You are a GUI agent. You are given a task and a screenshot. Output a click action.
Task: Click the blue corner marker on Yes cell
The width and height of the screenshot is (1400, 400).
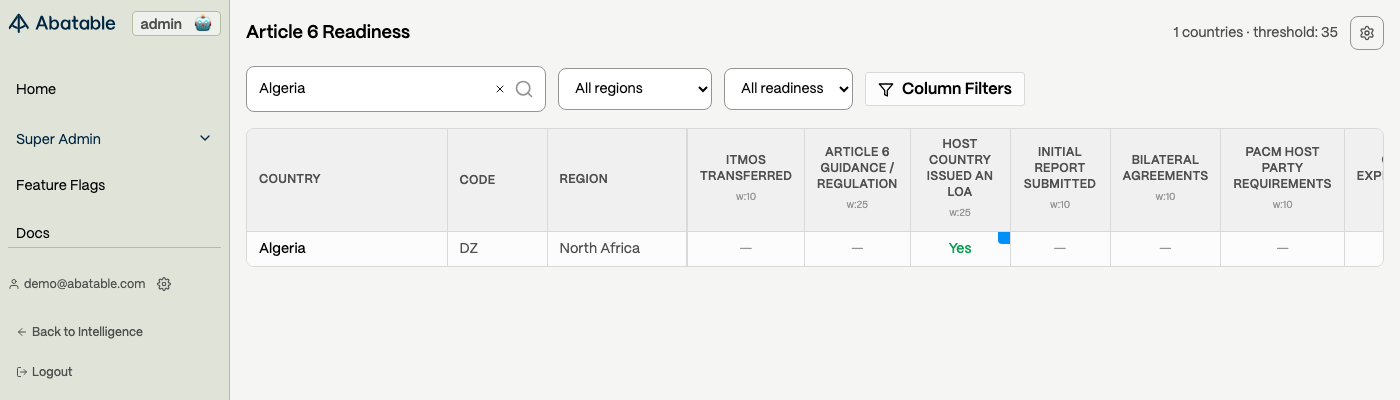coord(1004,237)
